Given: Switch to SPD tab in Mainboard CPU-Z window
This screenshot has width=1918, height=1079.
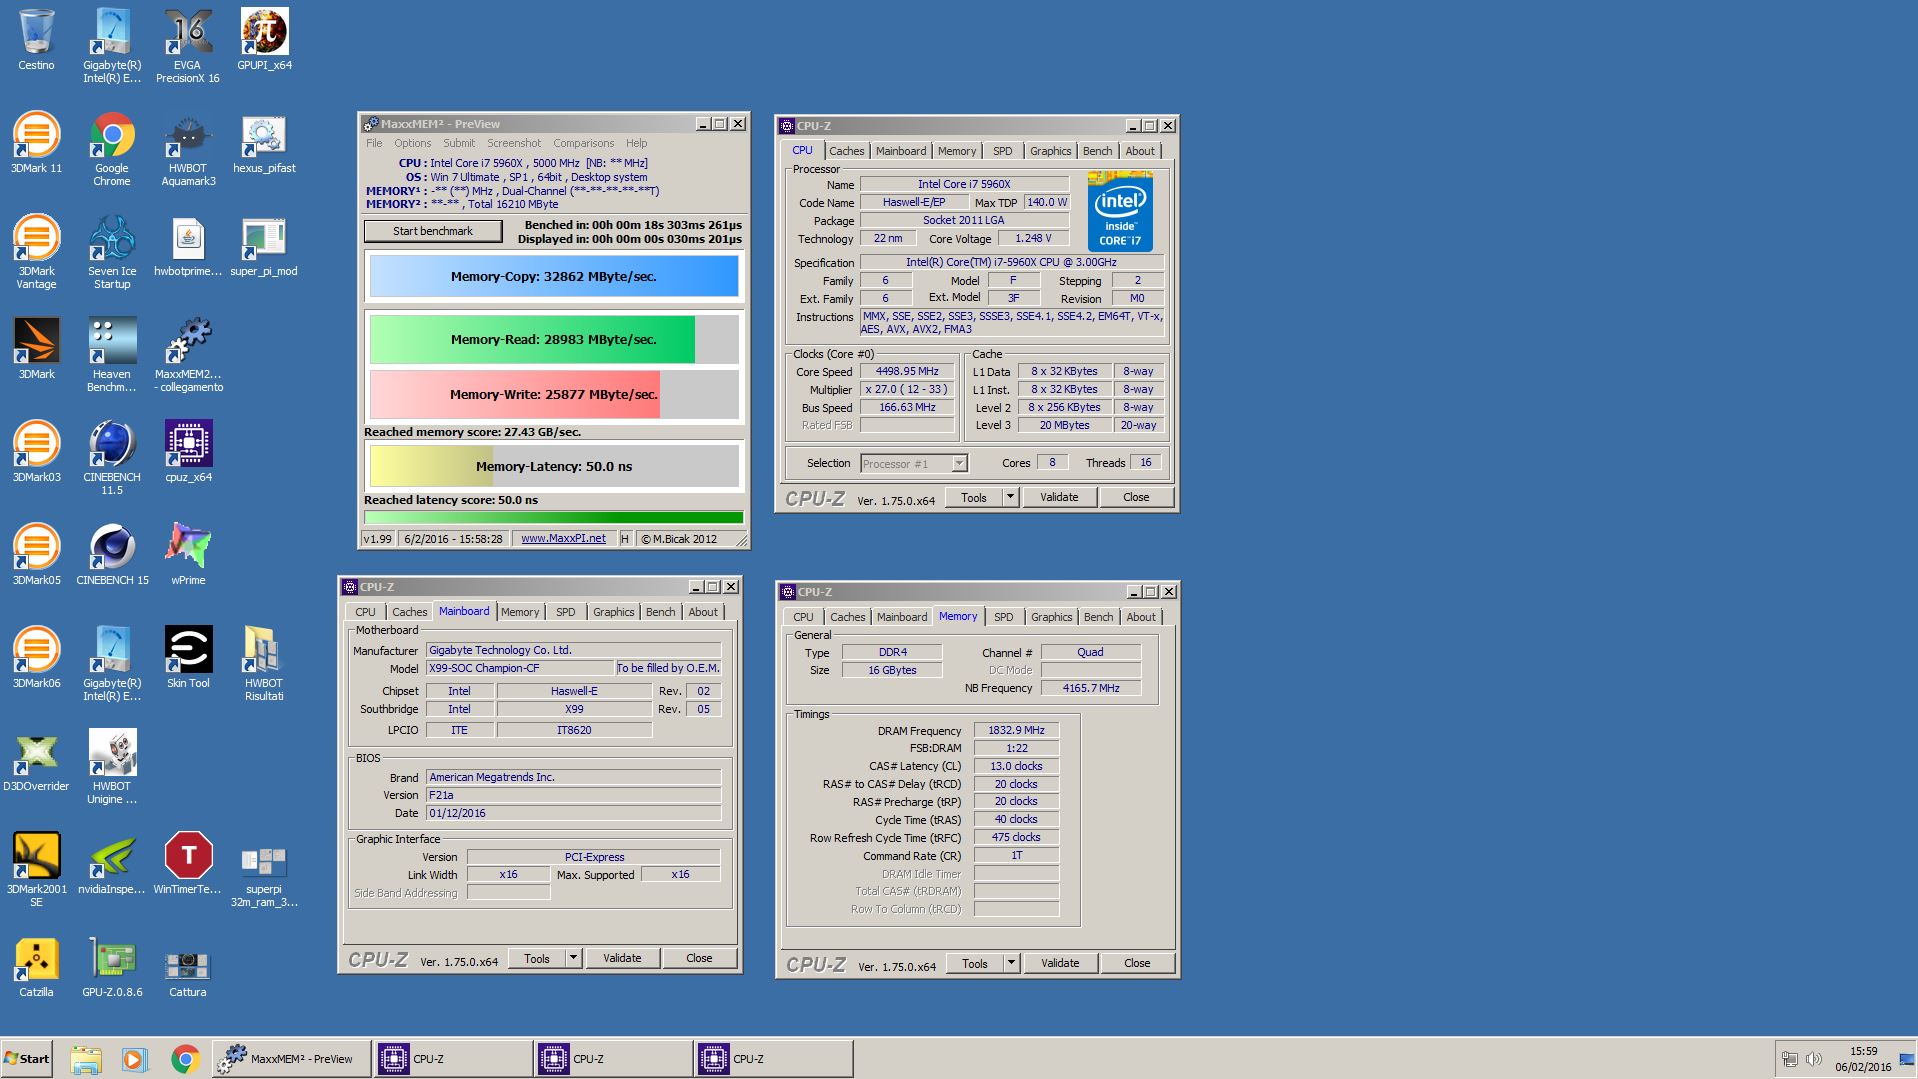Looking at the screenshot, I should point(565,612).
